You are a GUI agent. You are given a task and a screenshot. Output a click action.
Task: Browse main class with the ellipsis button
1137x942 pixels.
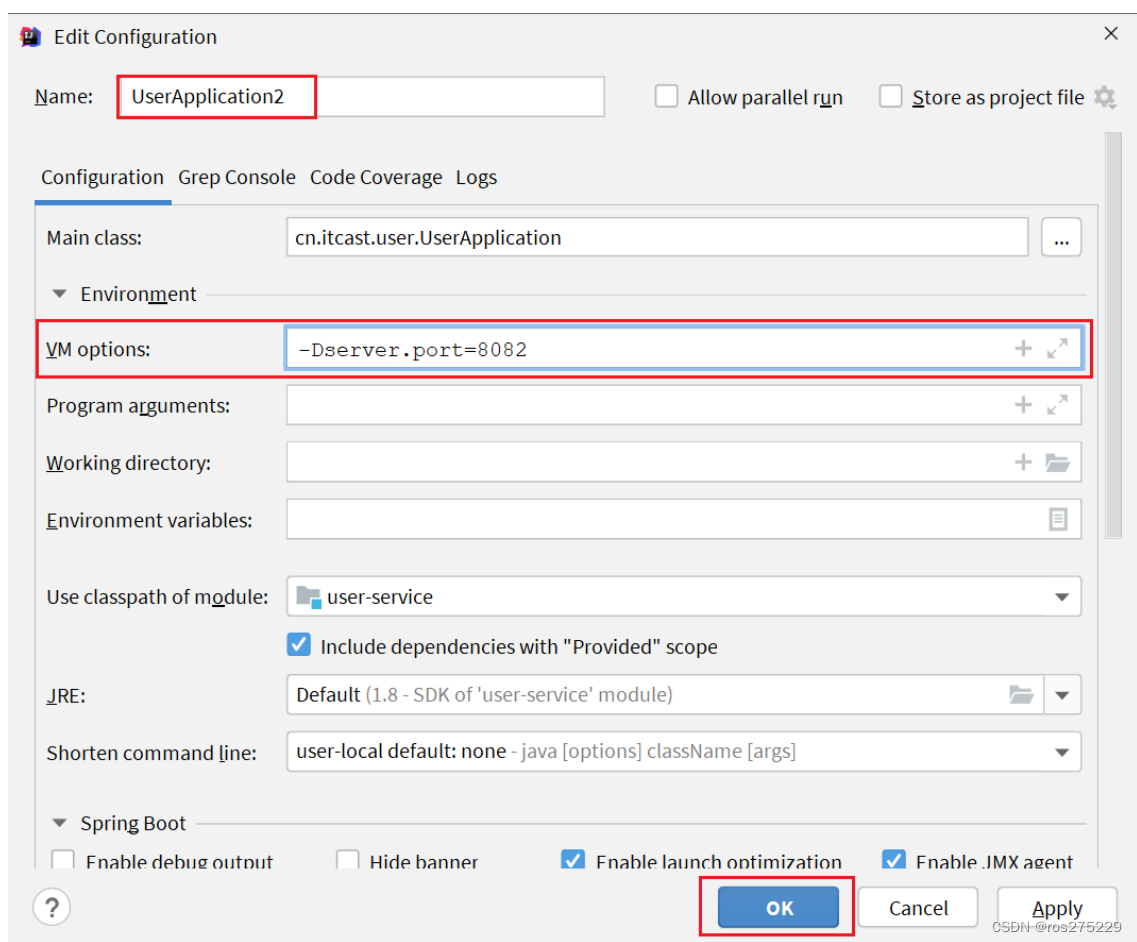pos(1061,237)
